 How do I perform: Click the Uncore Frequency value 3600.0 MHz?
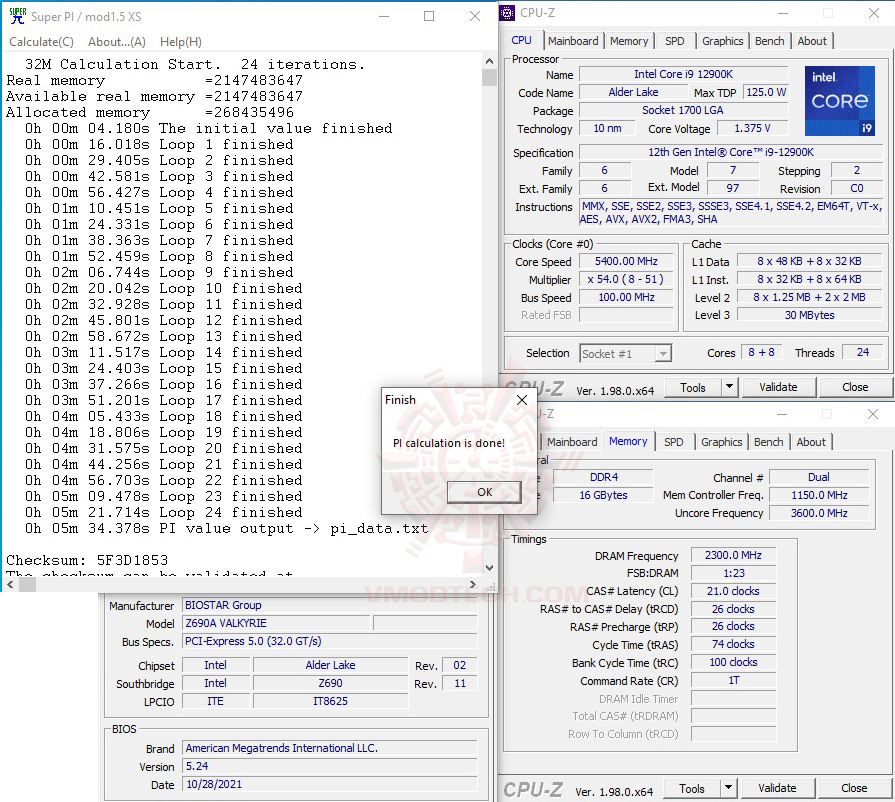[x=819, y=513]
